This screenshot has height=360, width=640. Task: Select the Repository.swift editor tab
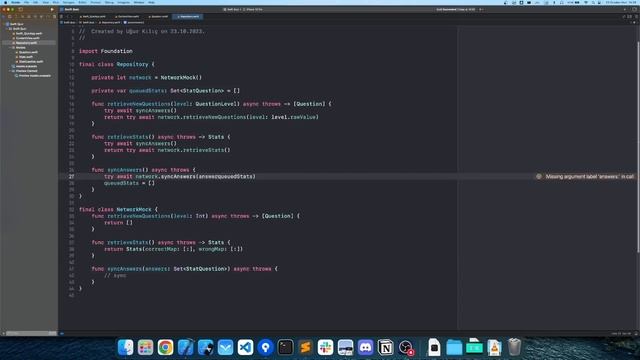pos(189,17)
